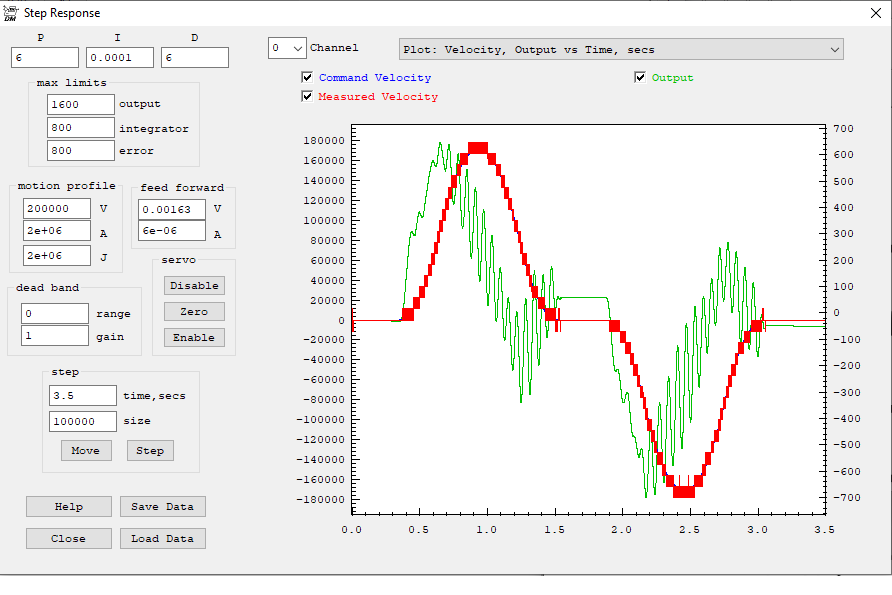
Task: Focus the step time secs field
Action: (x=82, y=396)
